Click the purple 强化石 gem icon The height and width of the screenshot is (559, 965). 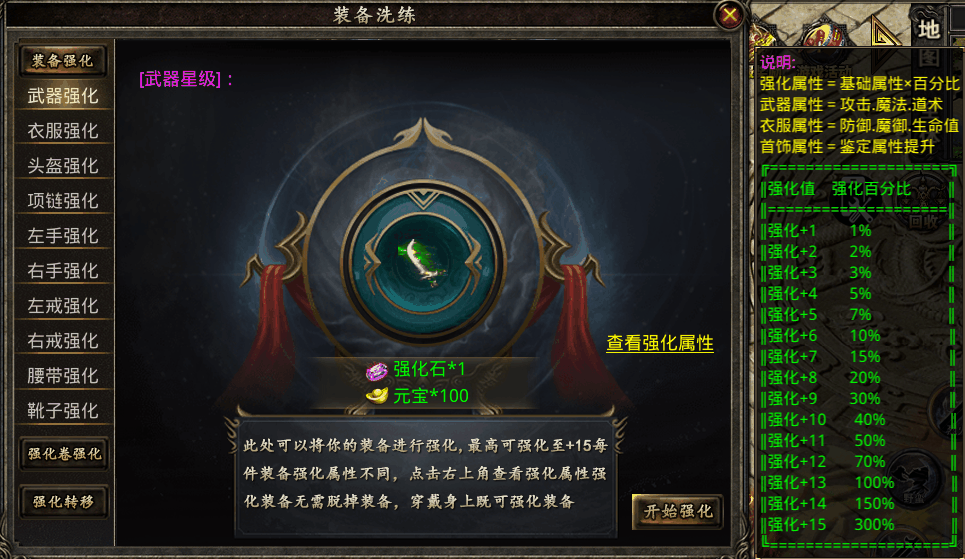376,371
